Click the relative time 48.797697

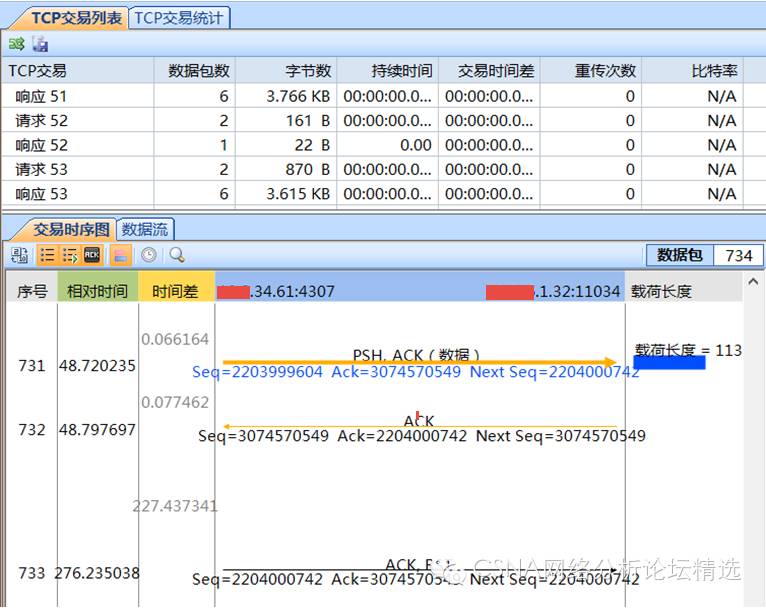(x=97, y=429)
